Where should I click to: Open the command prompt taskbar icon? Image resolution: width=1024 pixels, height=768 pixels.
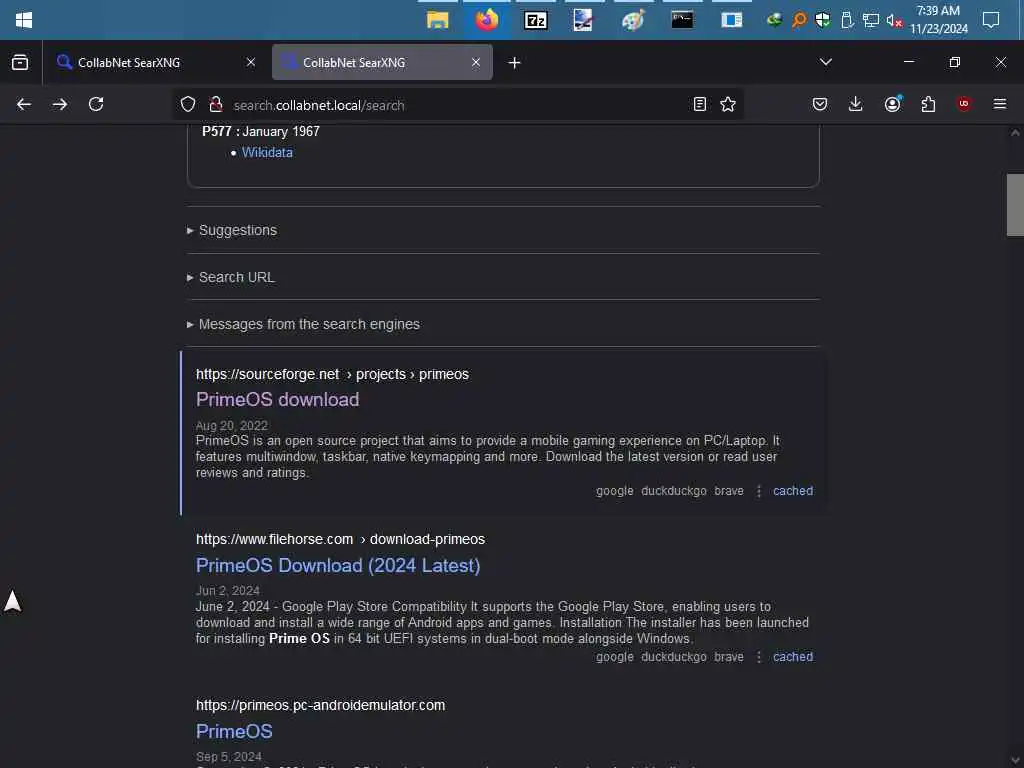click(x=682, y=20)
